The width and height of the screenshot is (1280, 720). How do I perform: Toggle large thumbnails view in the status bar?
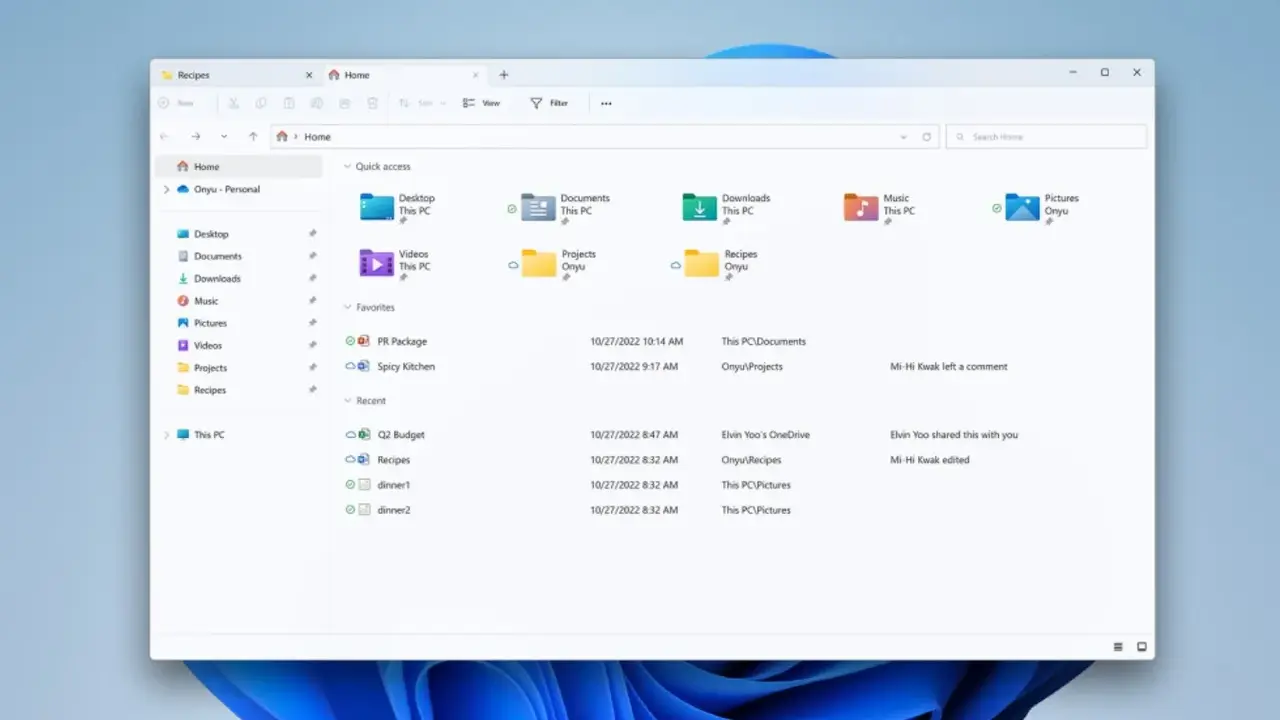1141,647
